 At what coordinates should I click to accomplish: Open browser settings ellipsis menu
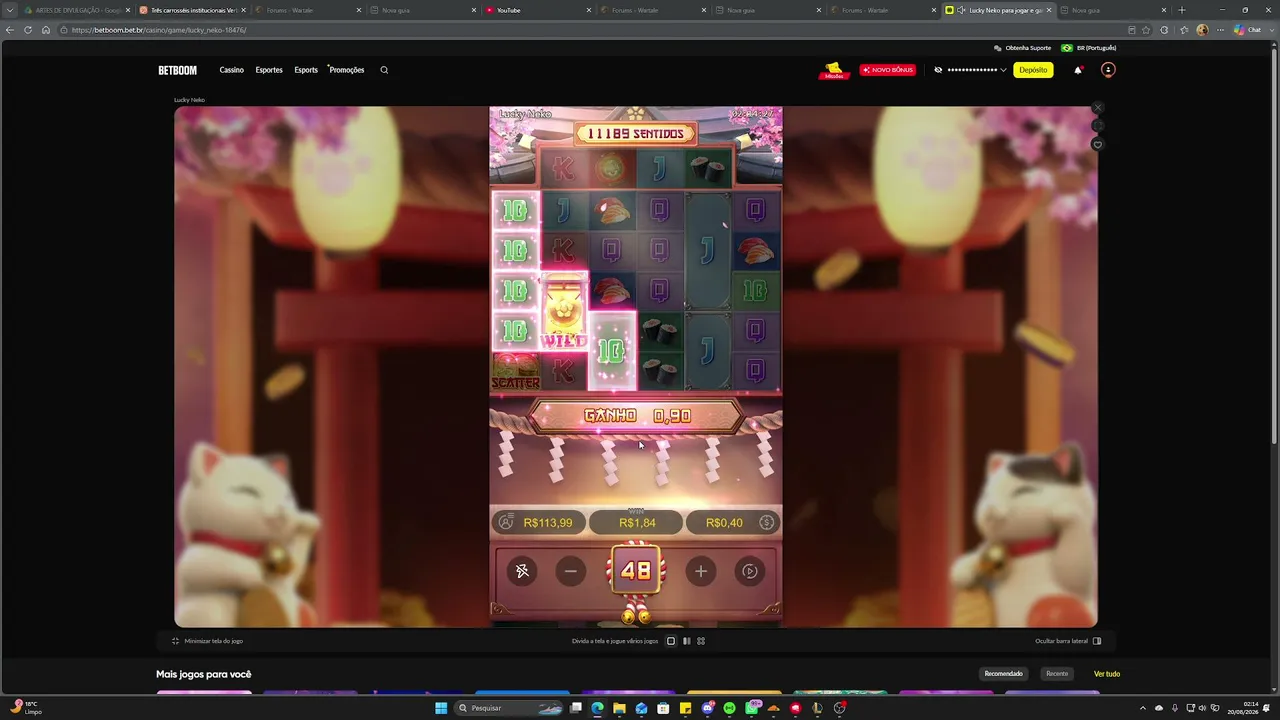1220,30
